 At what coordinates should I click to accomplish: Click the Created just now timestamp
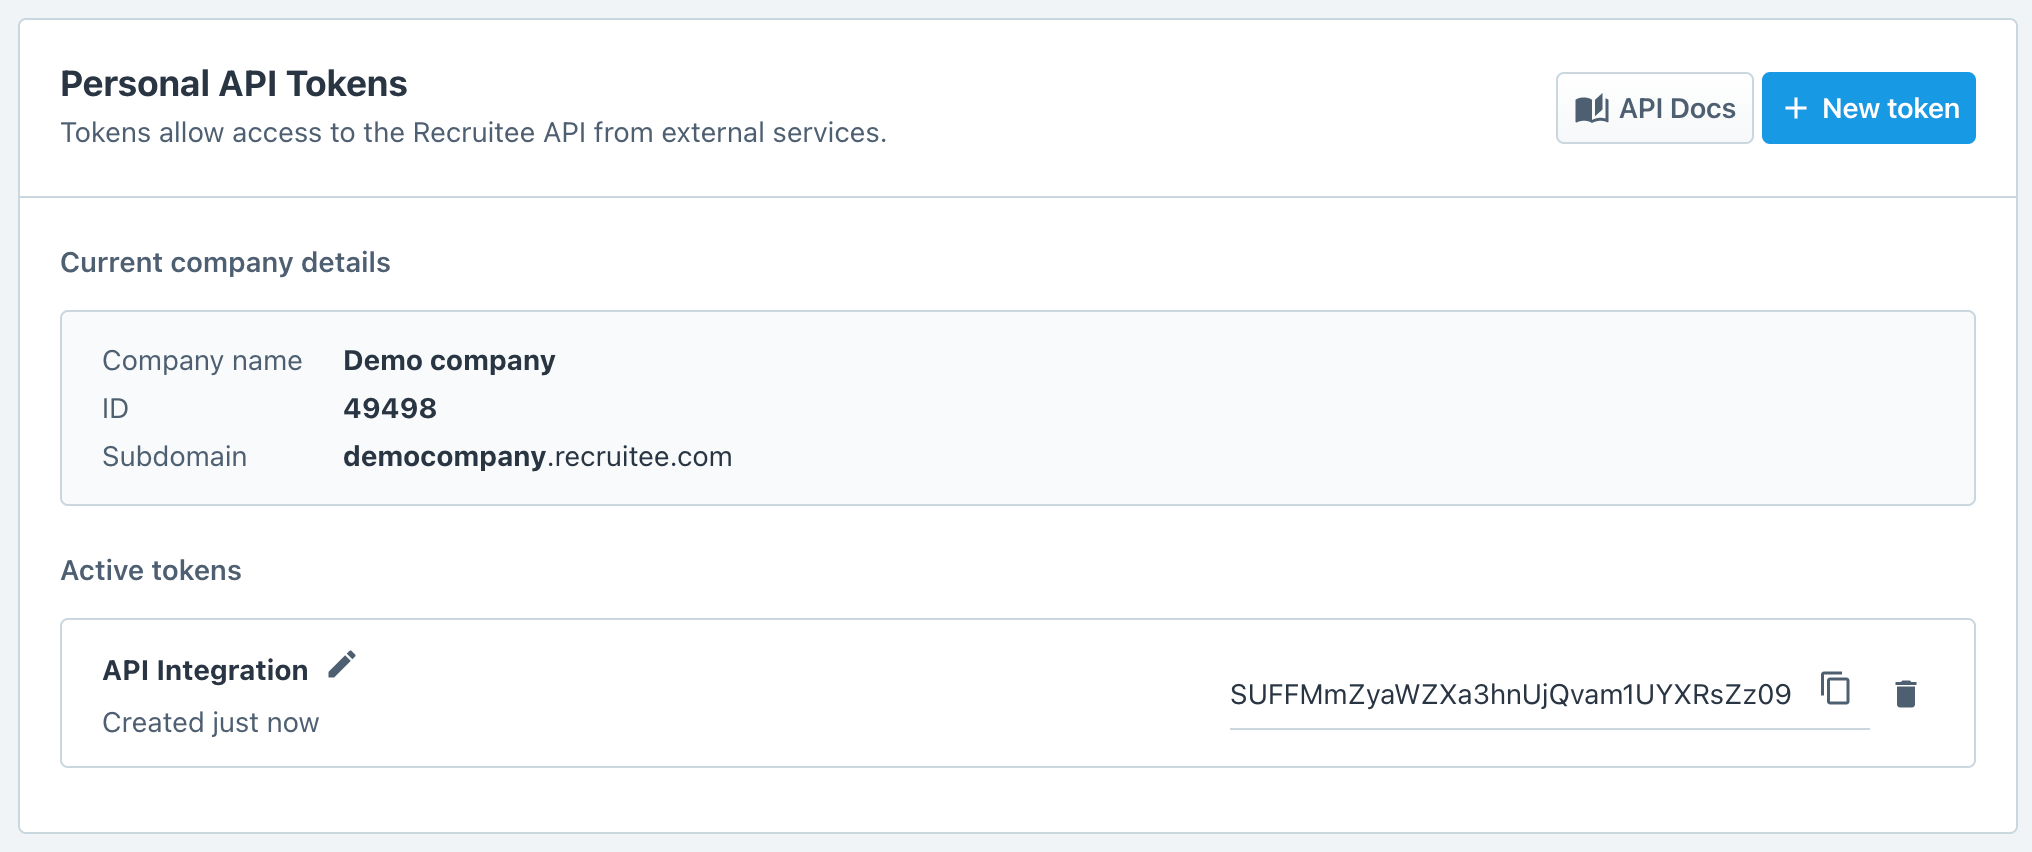click(x=211, y=722)
